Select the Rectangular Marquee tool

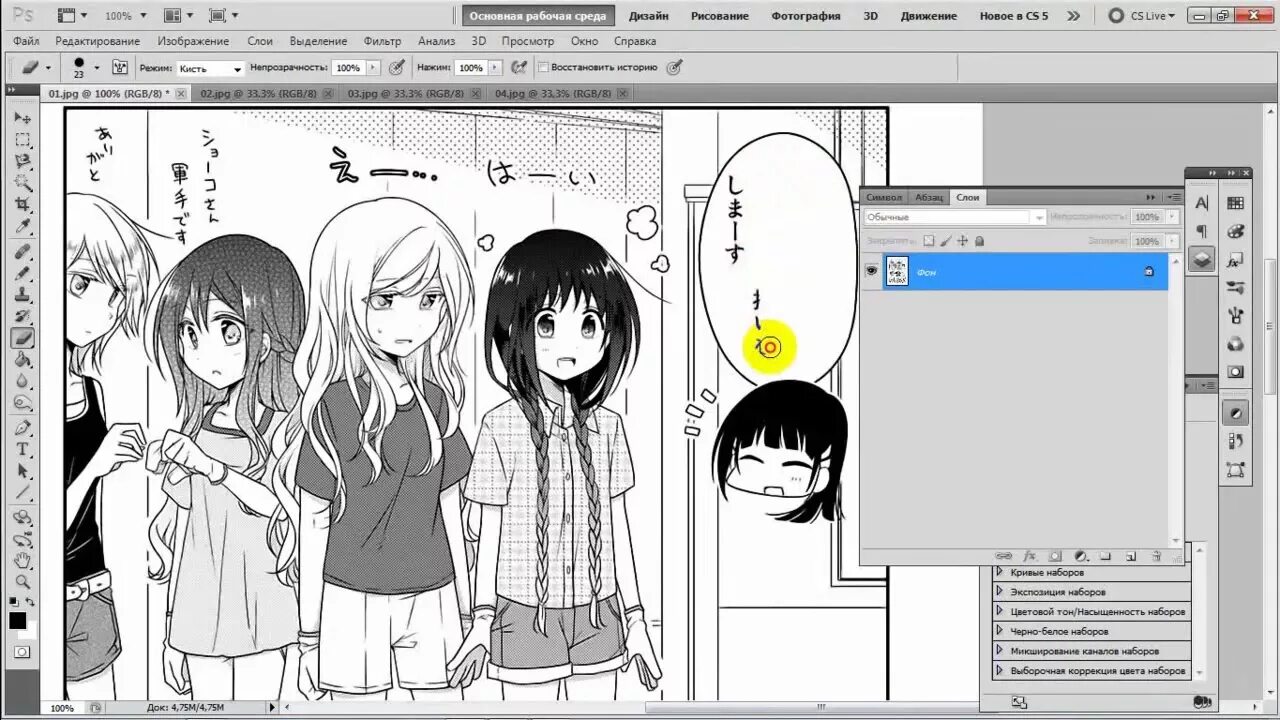coord(22,140)
